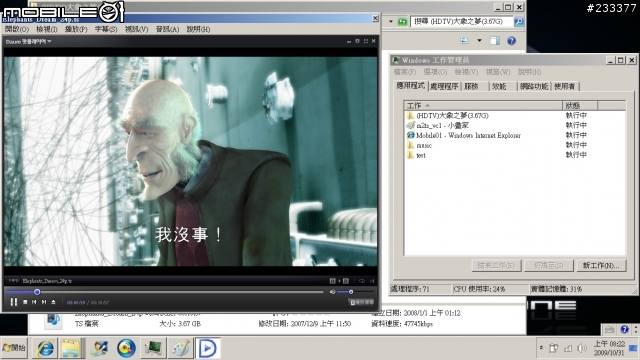Switch to 應用程式 tab in Task Manager

[411, 86]
